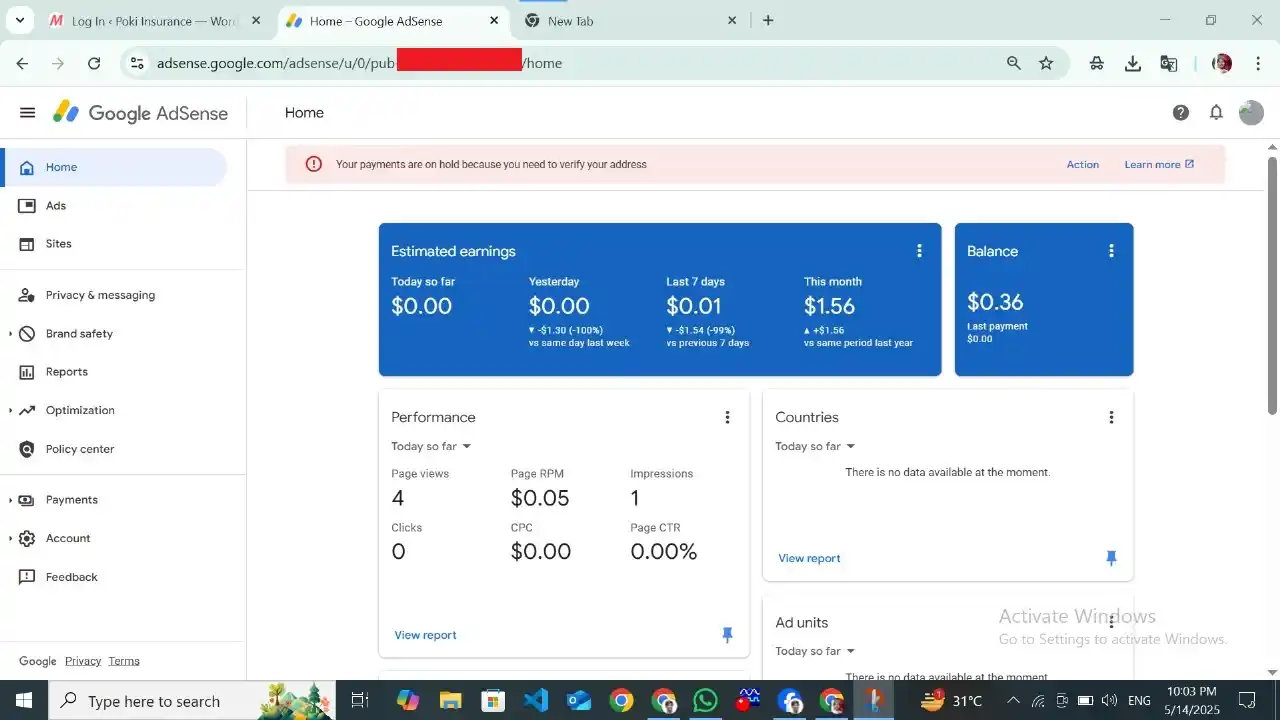Open the AdSense hamburger main menu
Screen dimensions: 1280x720
[x=27, y=113]
